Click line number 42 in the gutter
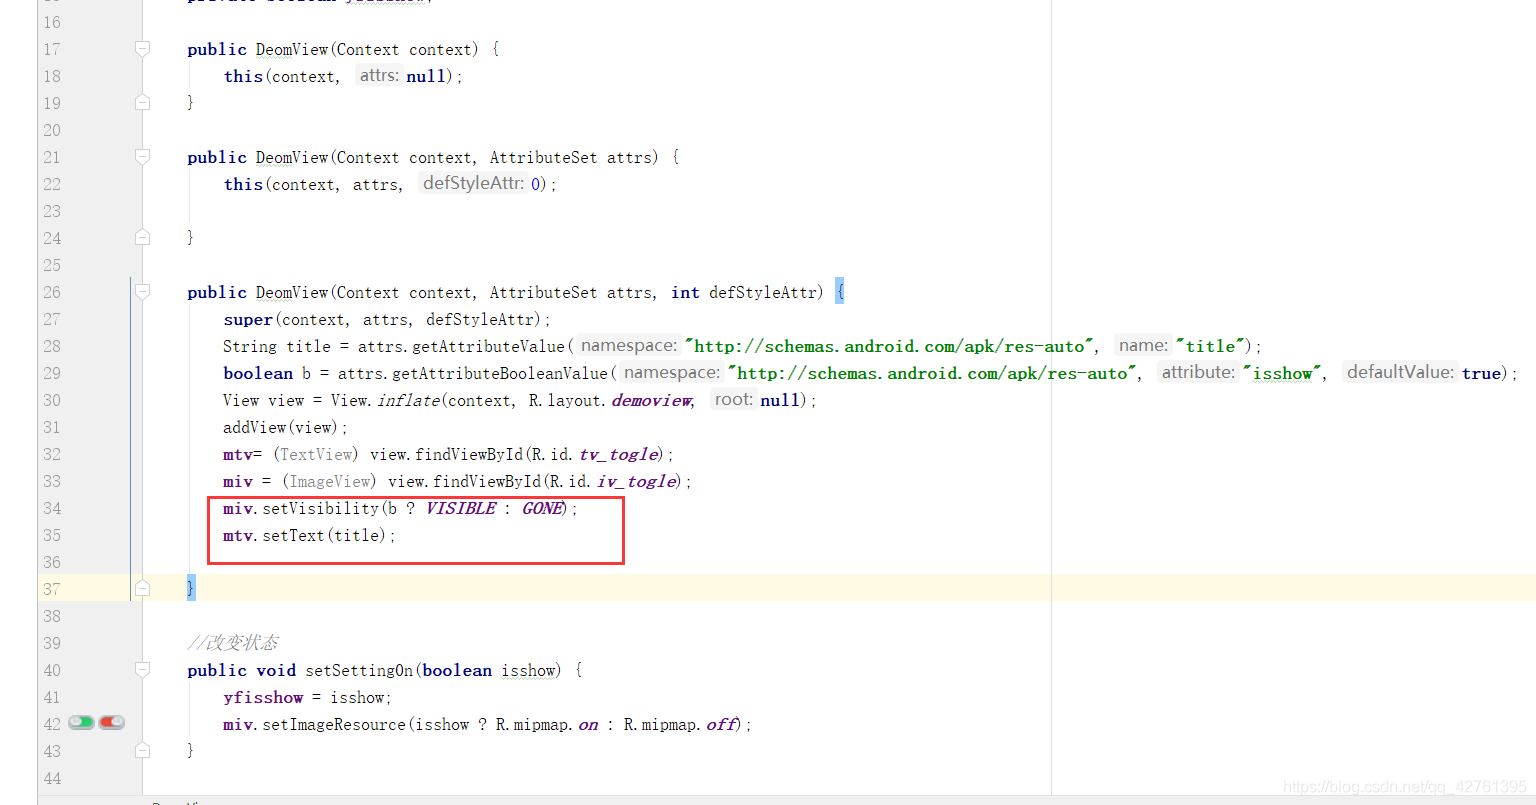This screenshot has height=805, width=1536. [51, 721]
